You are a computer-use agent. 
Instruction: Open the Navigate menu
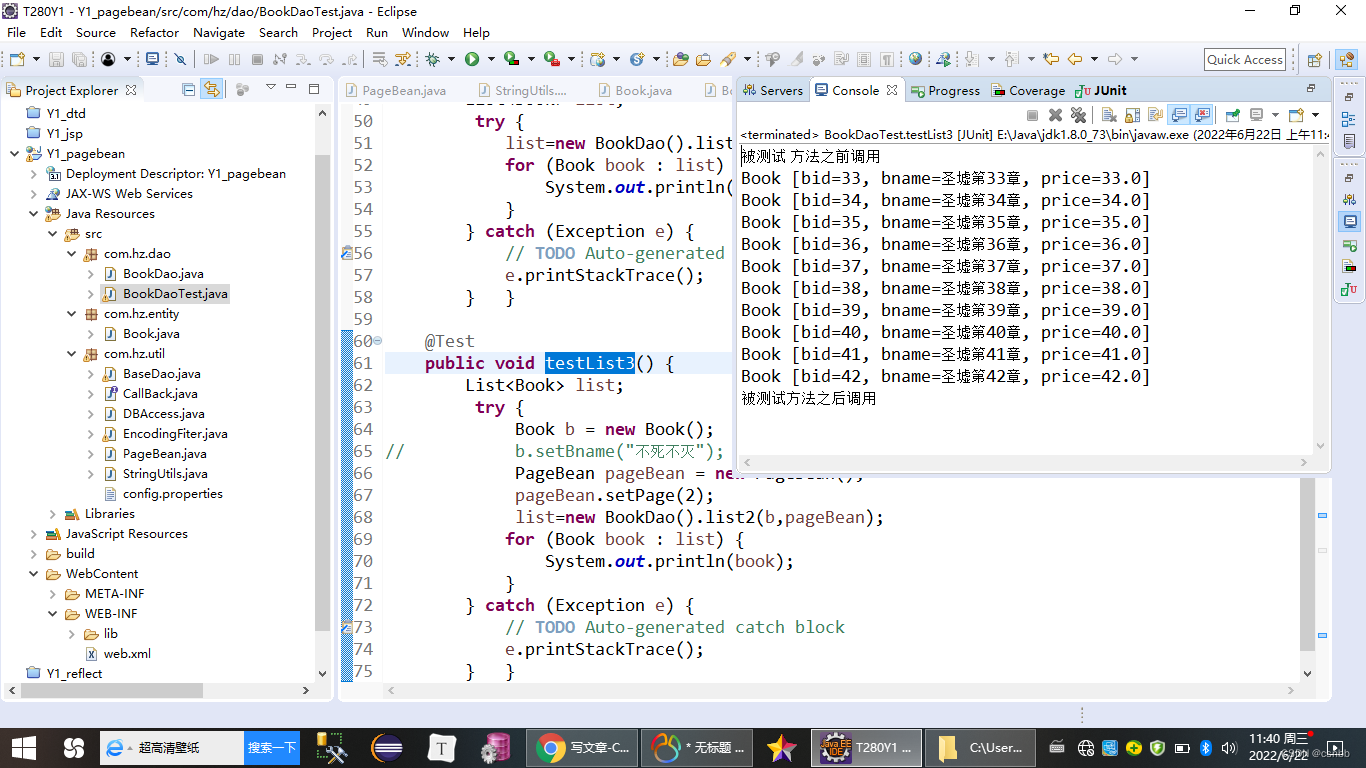point(219,32)
